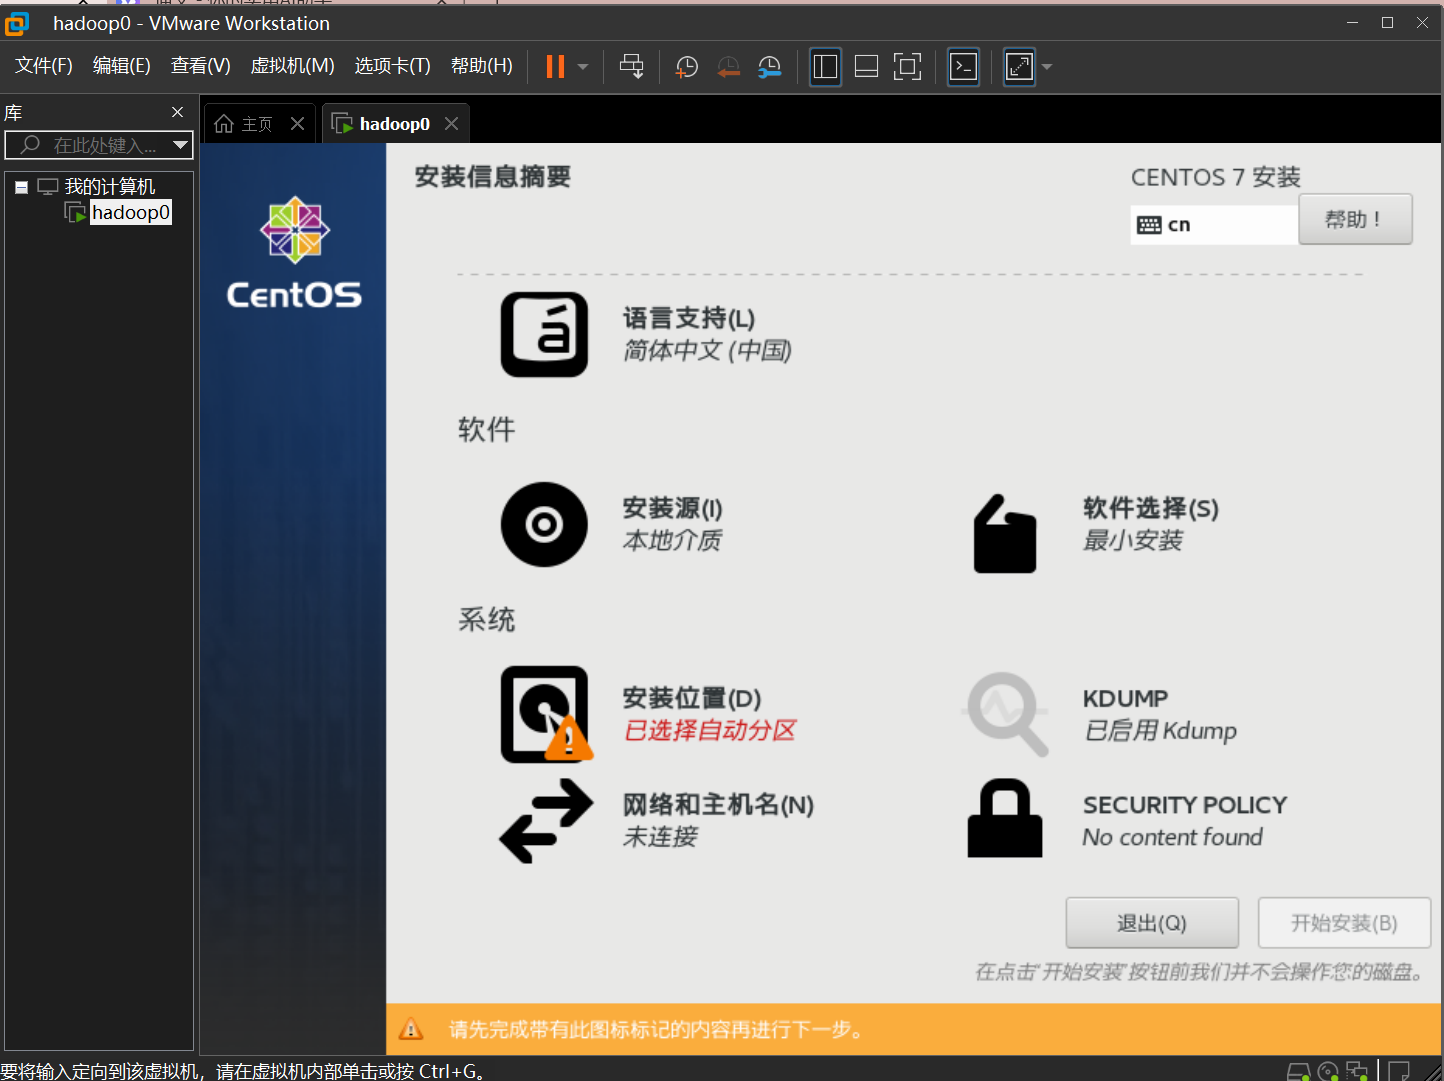Open the snapshot manager
The image size is (1444, 1081).
[769, 67]
